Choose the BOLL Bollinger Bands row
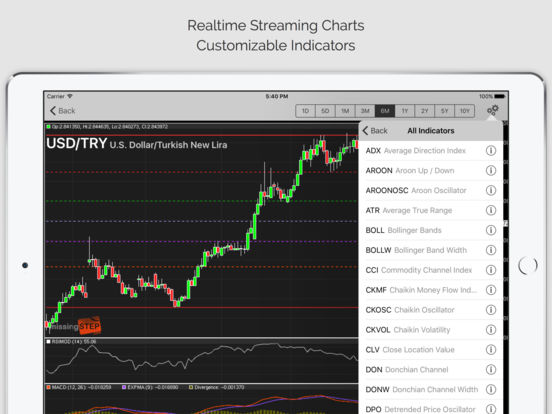 [430, 230]
